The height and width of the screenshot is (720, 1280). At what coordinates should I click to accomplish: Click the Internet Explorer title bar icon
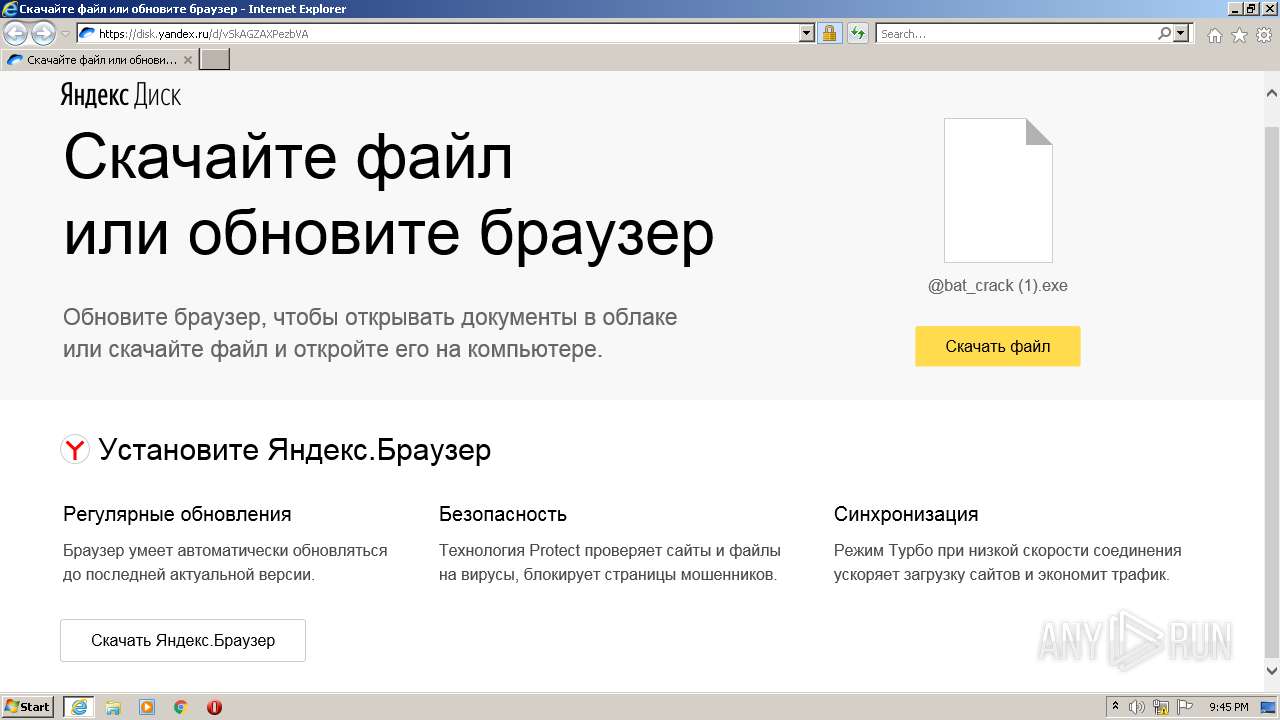(x=9, y=9)
